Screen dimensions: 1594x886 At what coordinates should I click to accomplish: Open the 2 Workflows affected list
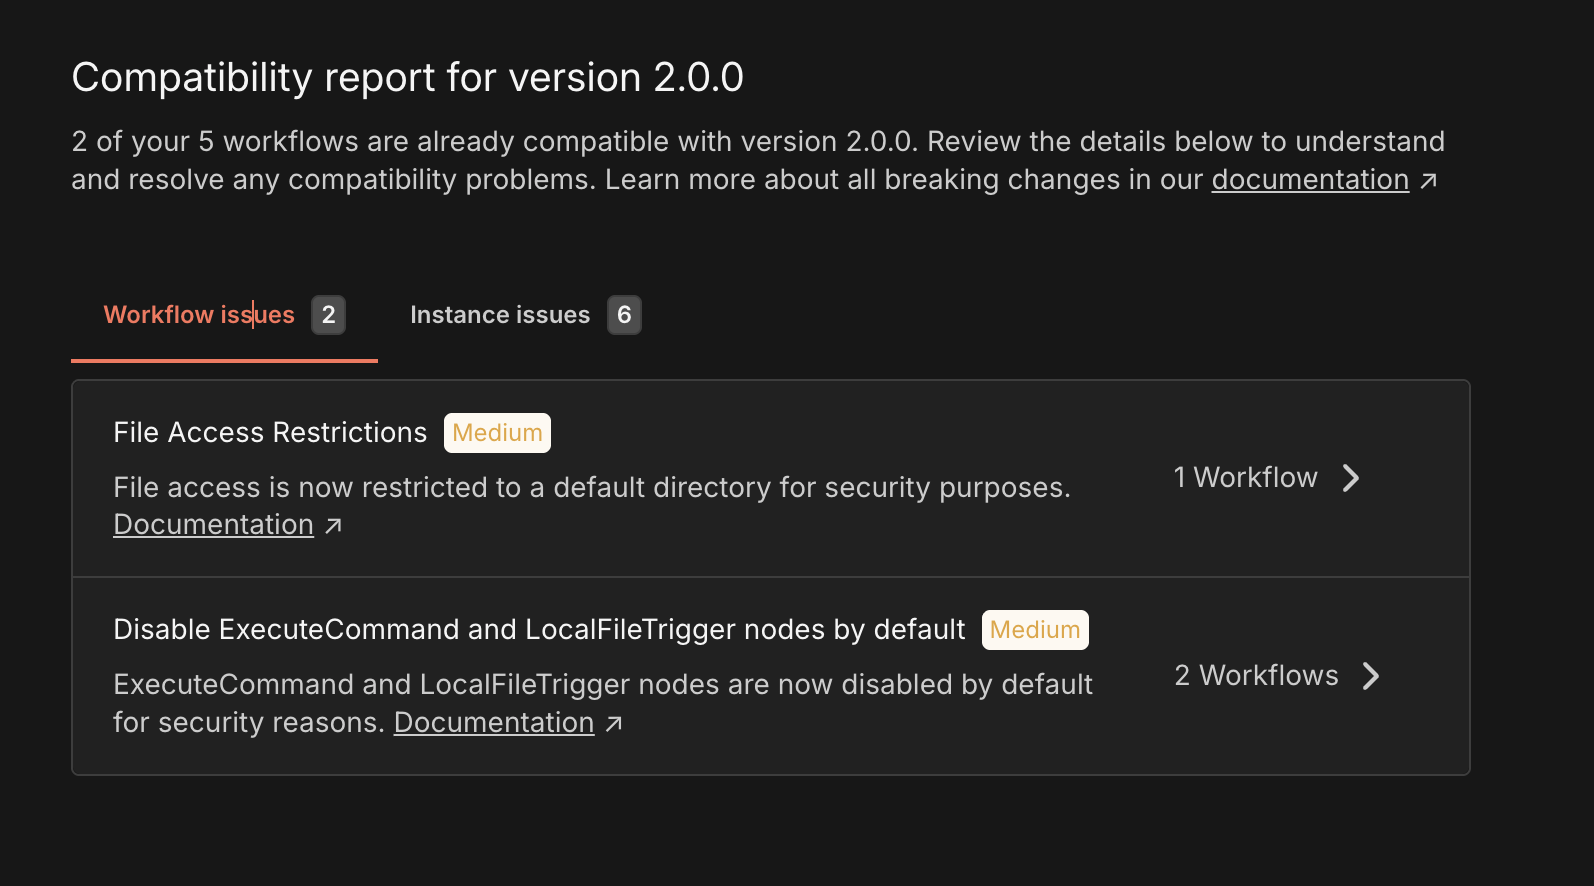1256,676
